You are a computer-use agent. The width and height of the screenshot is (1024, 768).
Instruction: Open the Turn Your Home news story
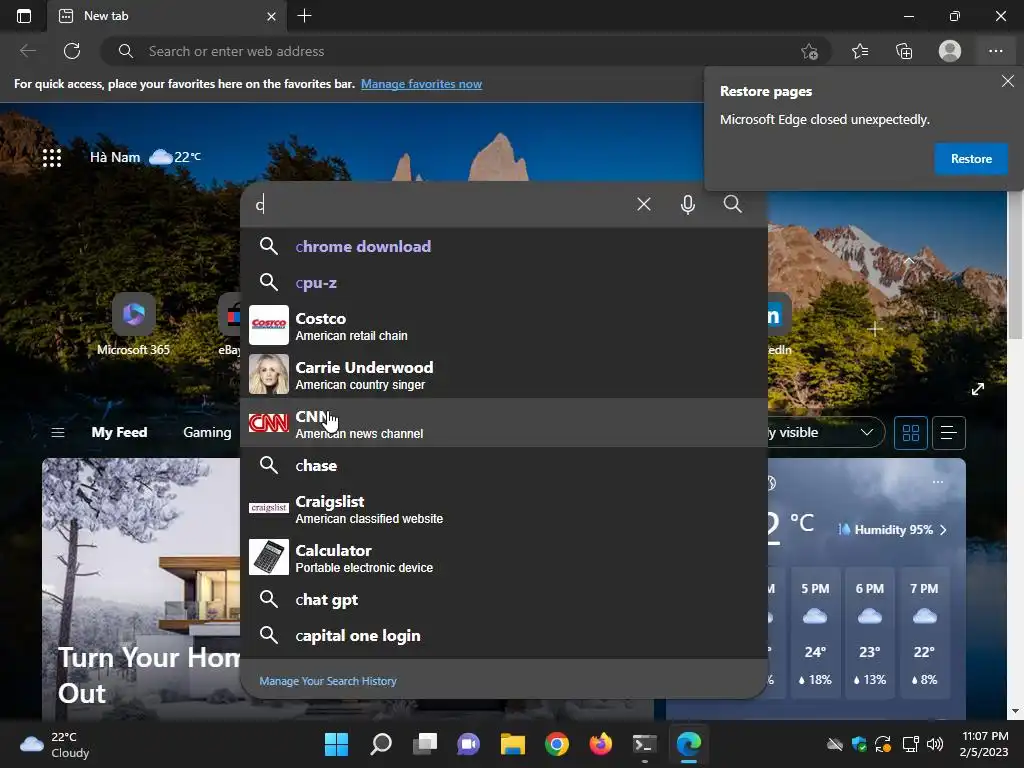click(148, 675)
